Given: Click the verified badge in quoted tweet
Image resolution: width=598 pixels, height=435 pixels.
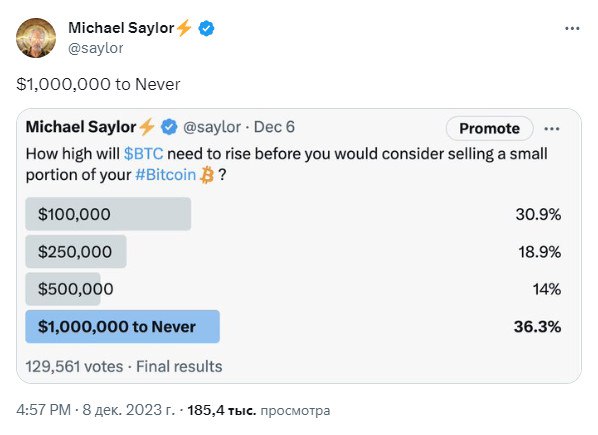Looking at the screenshot, I should (x=169, y=127).
